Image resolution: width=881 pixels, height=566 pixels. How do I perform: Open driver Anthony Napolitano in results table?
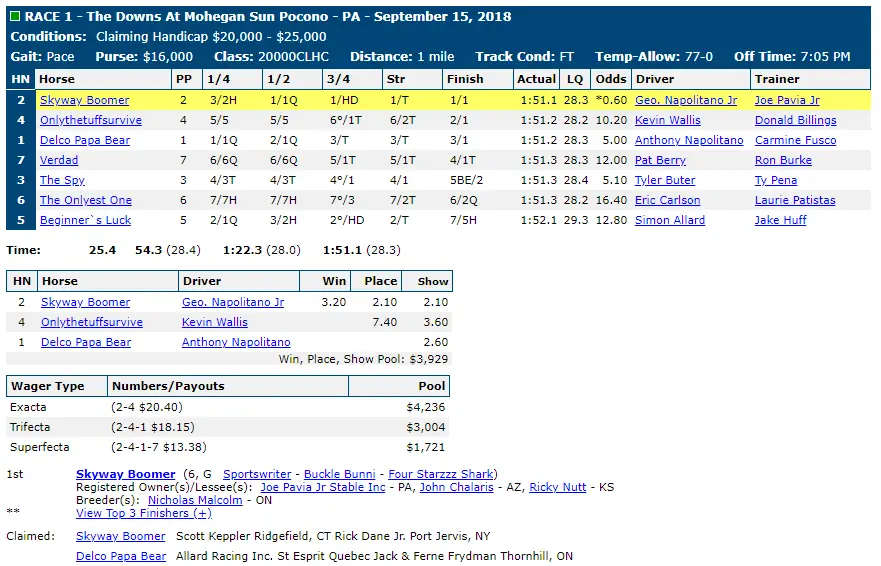689,140
